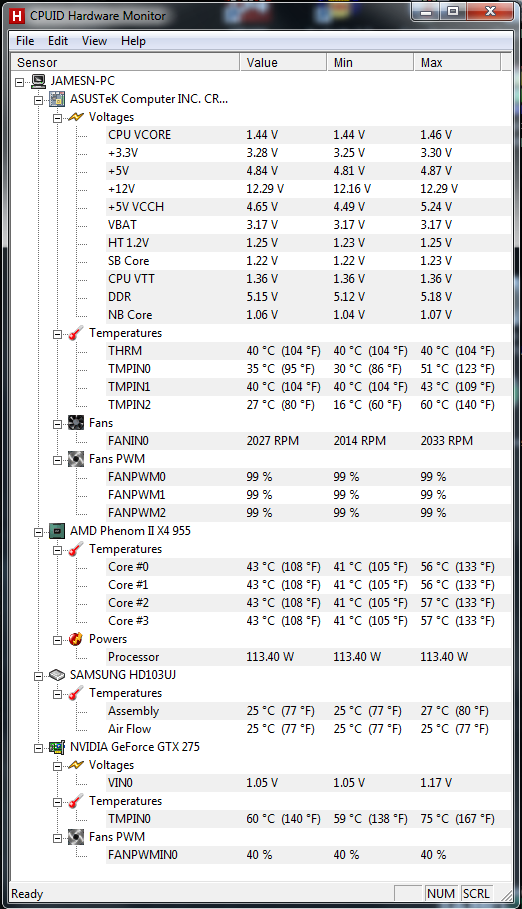Collapse the NVIDIA Fans PWM group
522x909 pixels.
coord(57,838)
